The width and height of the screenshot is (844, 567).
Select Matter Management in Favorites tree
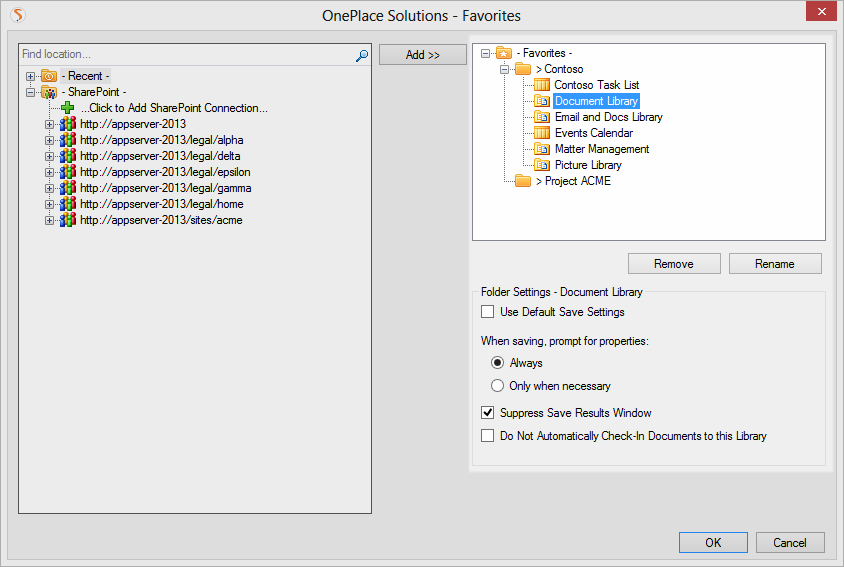pyautogui.click(x=601, y=149)
